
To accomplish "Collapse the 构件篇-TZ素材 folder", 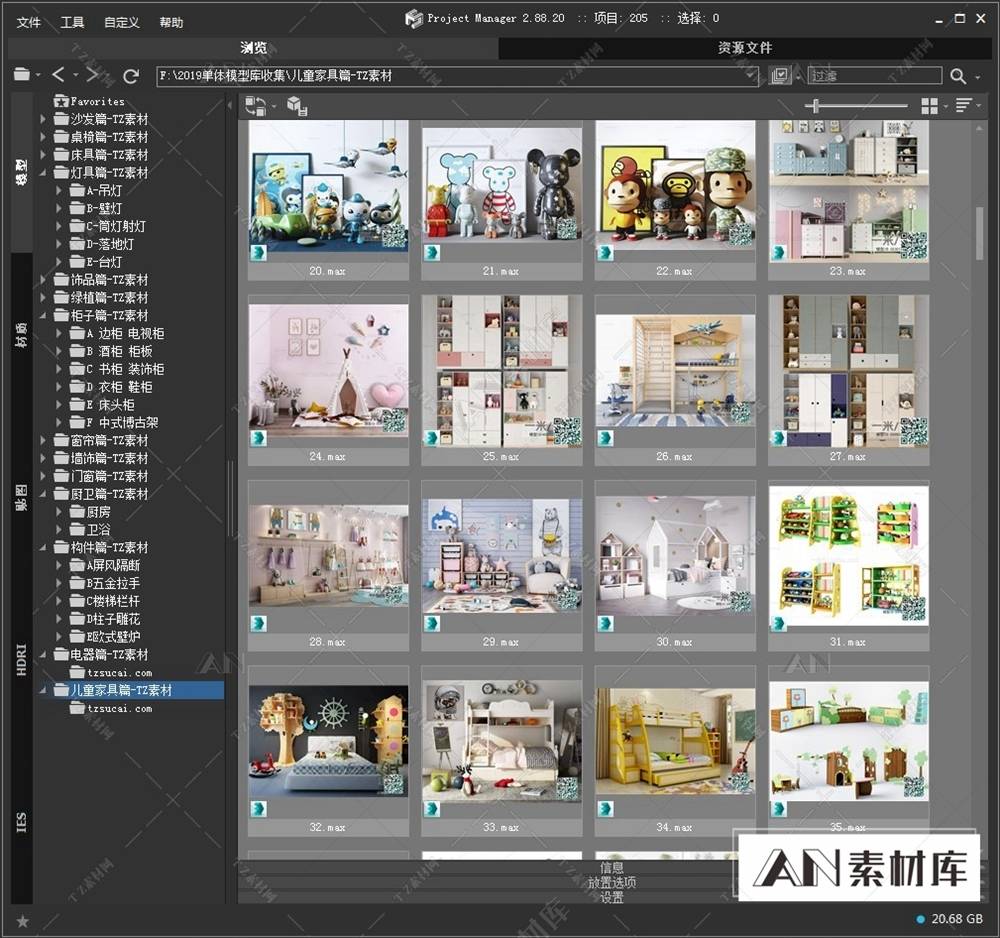I will tap(43, 547).
